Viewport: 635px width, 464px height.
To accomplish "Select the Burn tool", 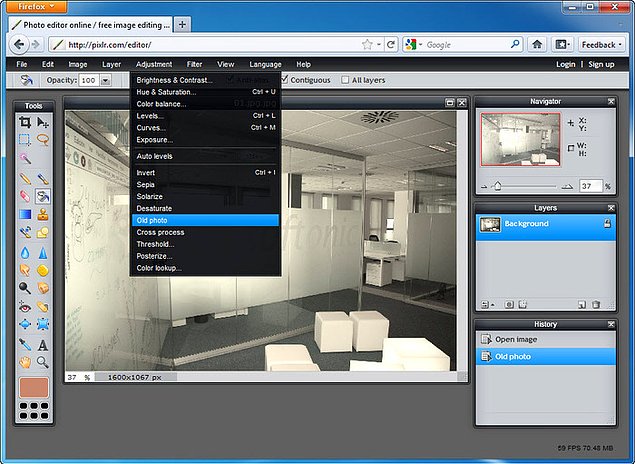I will coord(43,288).
